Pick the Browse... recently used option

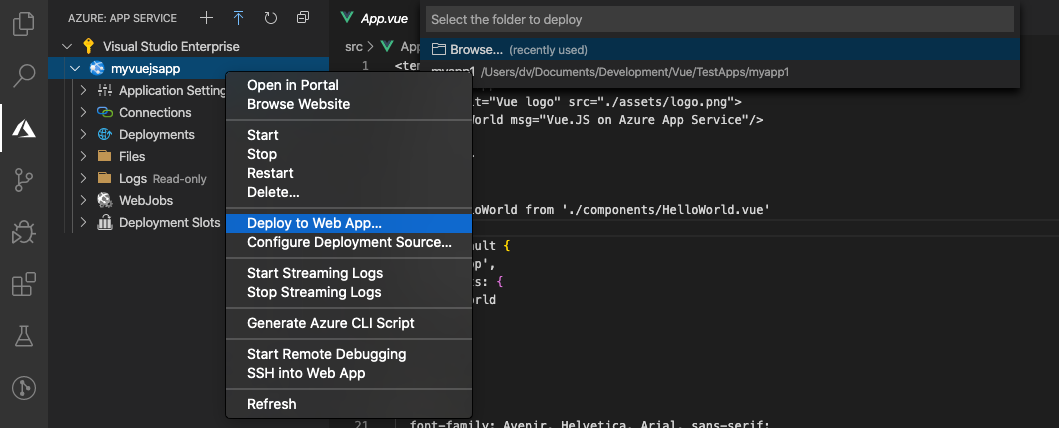pyautogui.click(x=720, y=49)
